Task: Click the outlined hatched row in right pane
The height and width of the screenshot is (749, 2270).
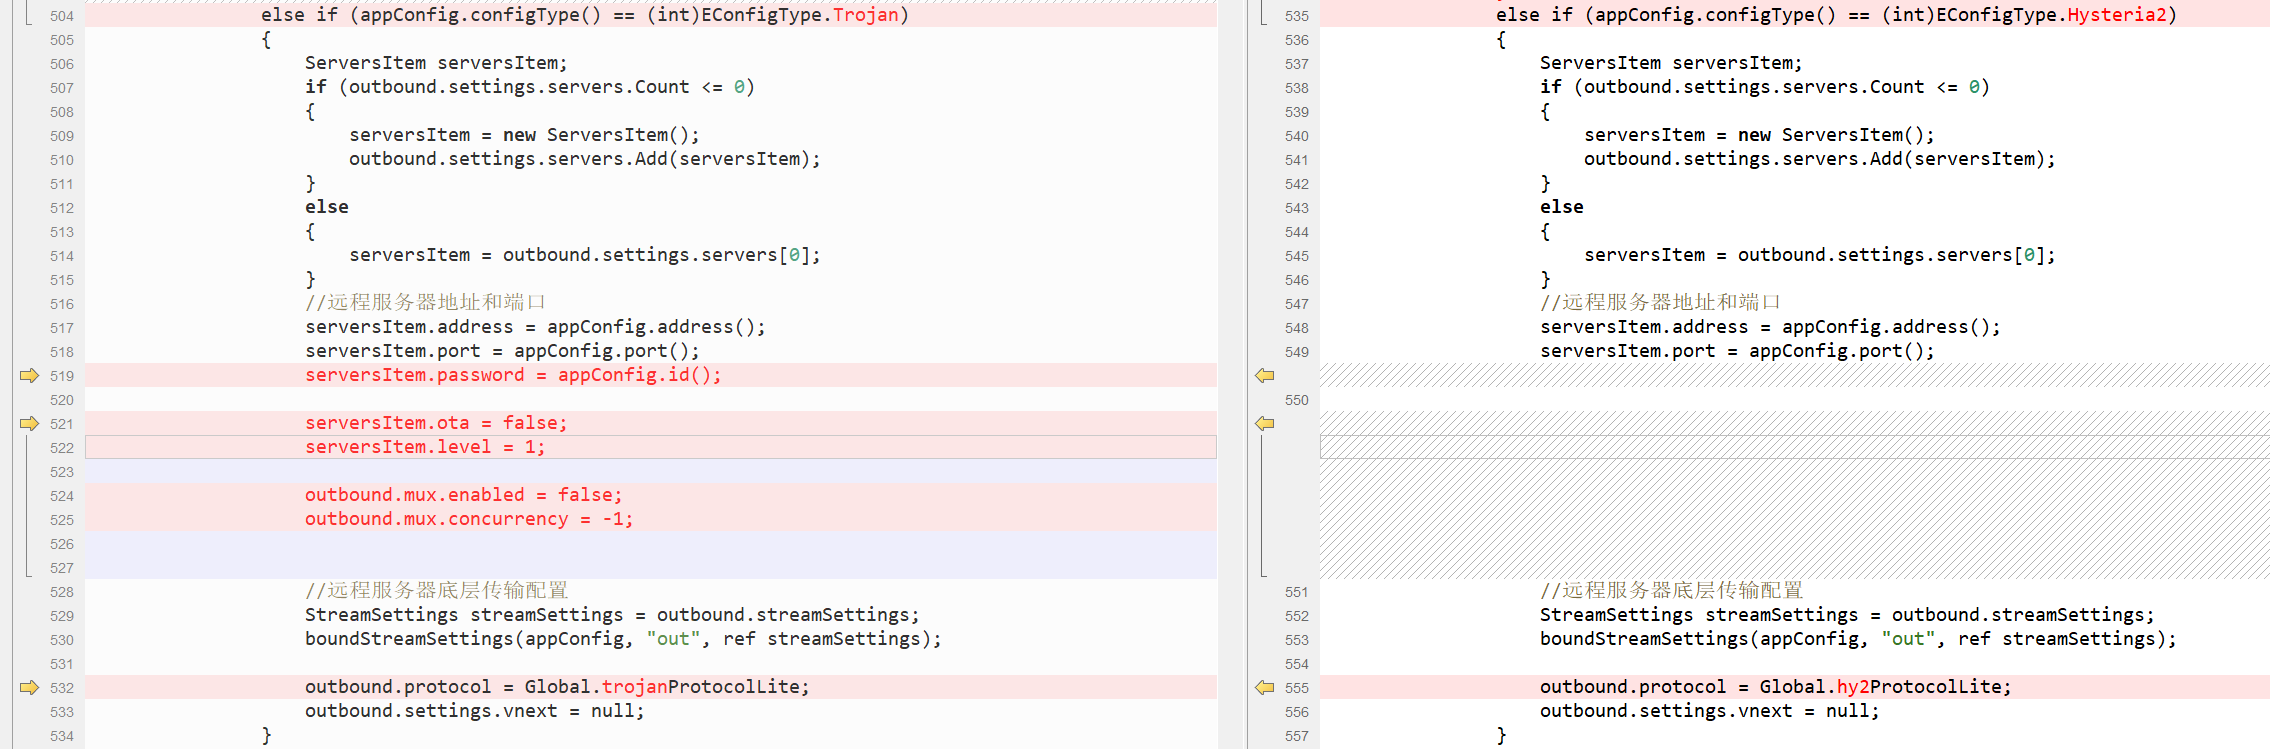Action: click(x=1794, y=448)
